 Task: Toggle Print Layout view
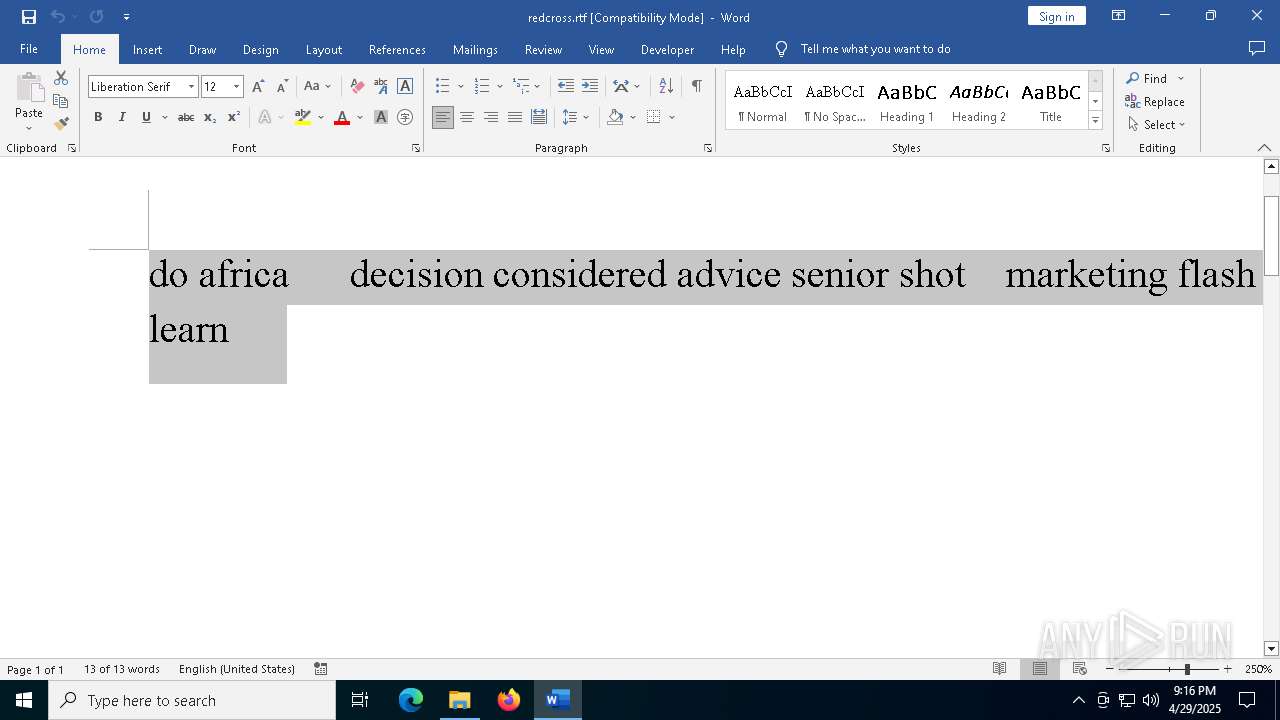(x=1039, y=669)
